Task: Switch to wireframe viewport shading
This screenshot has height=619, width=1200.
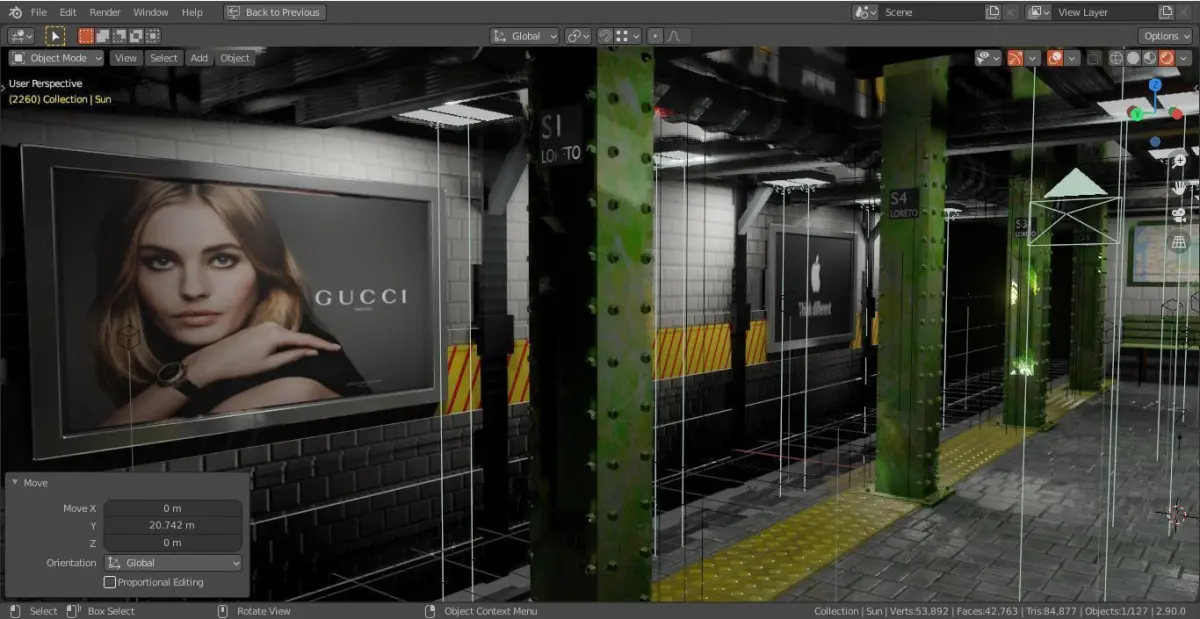Action: 1117,58
